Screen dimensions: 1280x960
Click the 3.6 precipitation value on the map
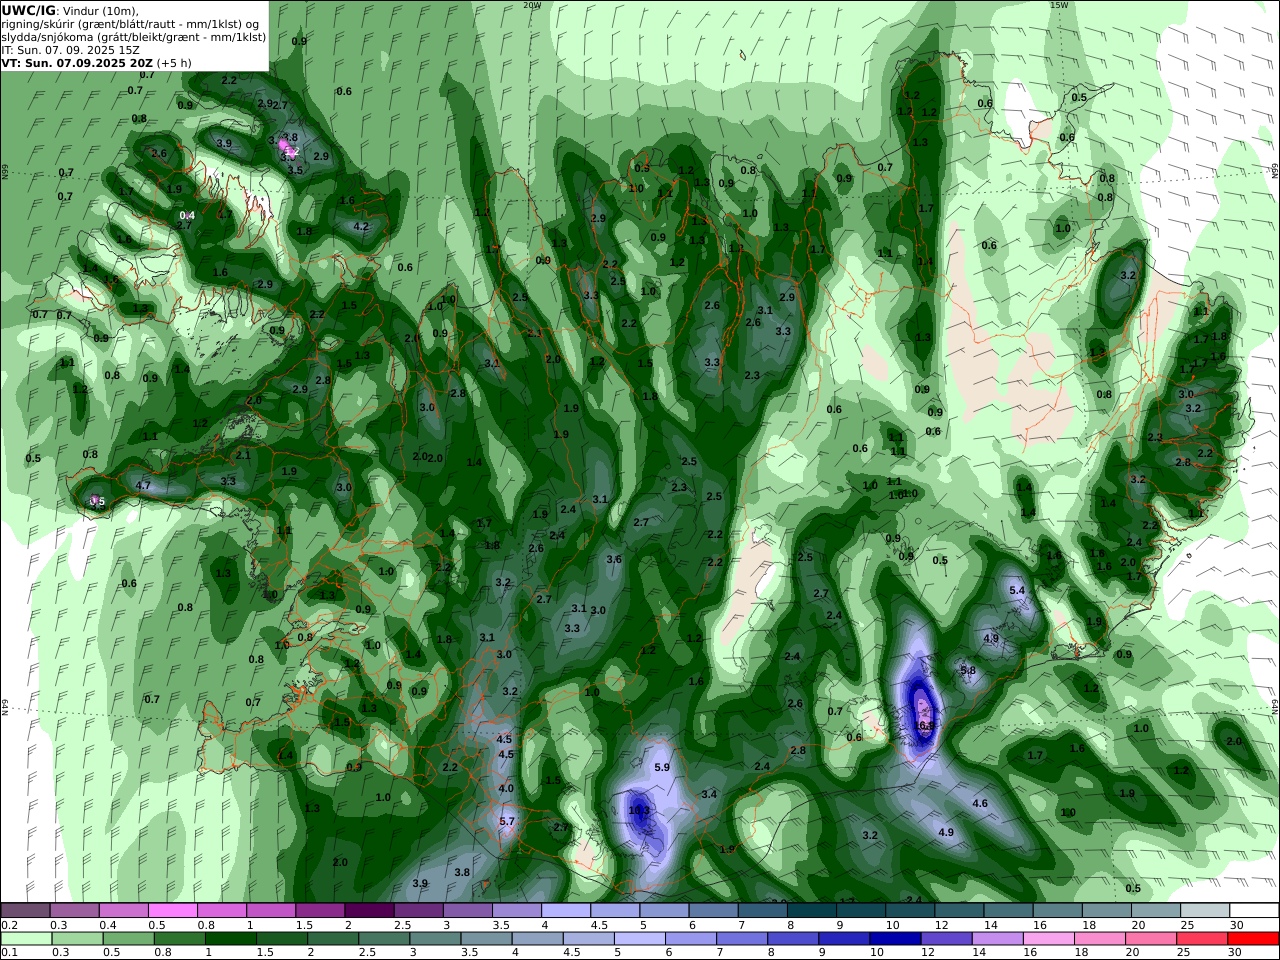tap(614, 559)
